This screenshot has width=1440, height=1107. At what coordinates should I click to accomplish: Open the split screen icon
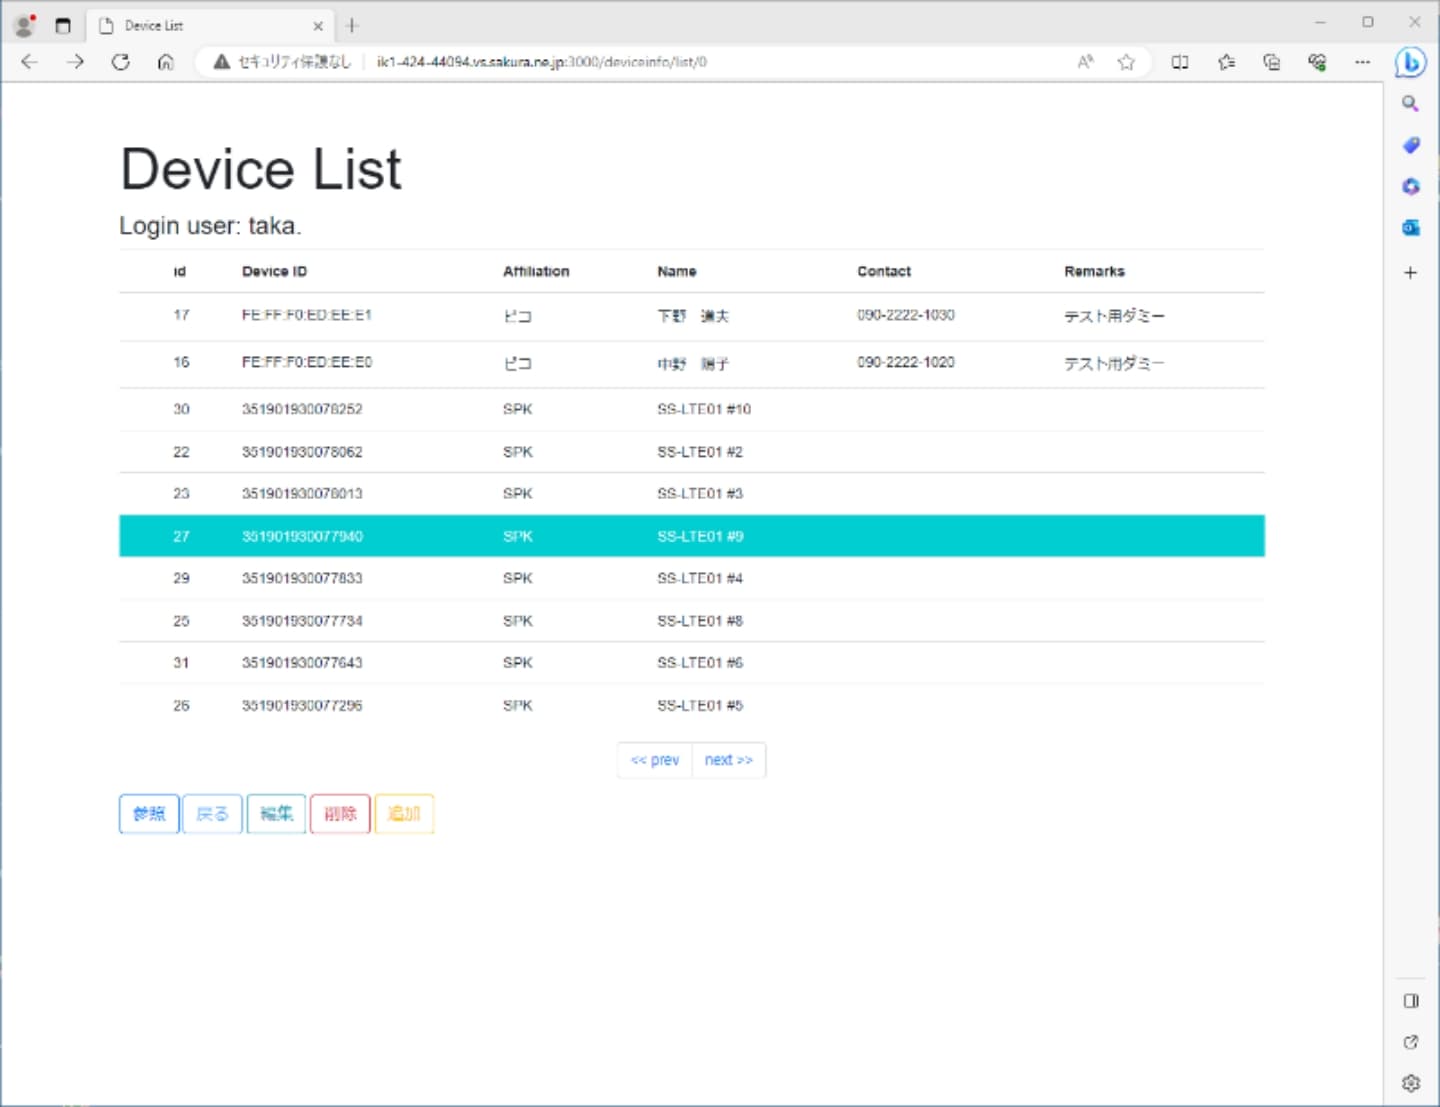(1180, 62)
